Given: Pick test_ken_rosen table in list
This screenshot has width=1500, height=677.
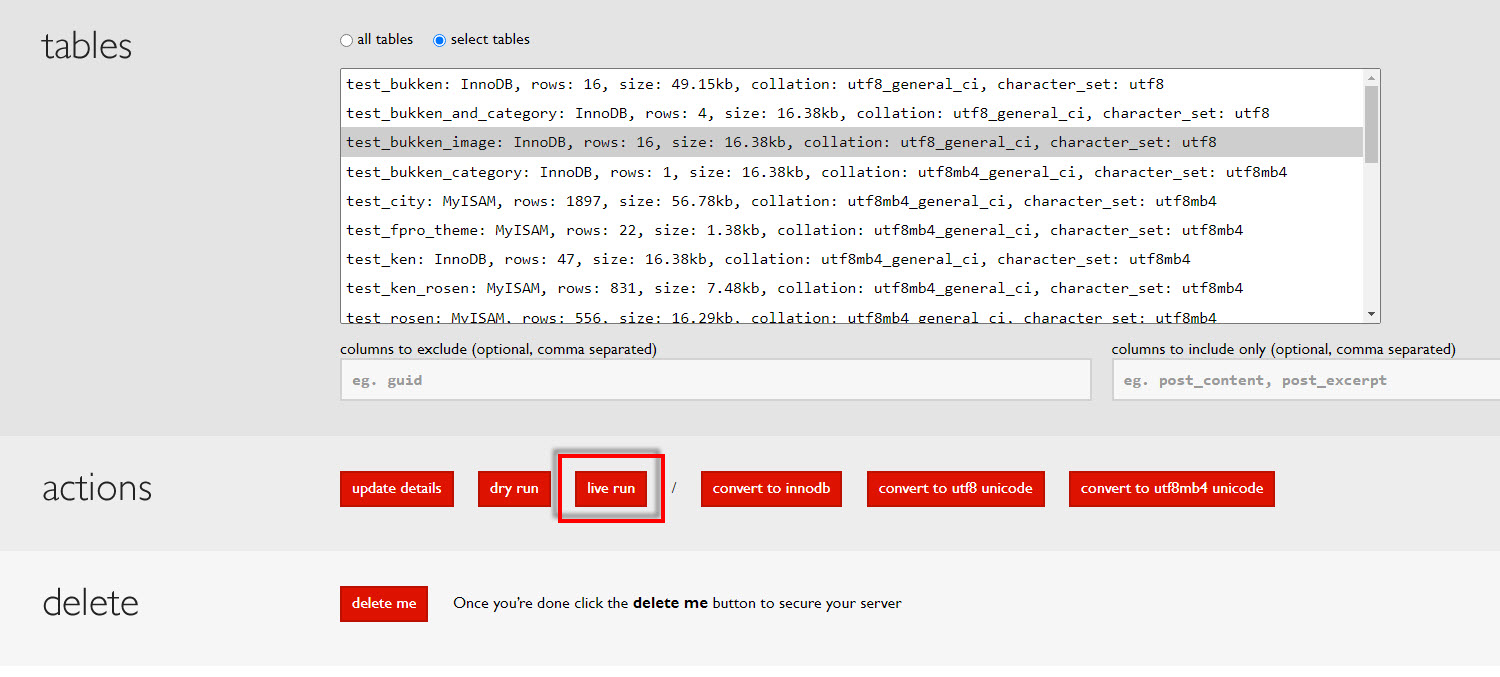Looking at the screenshot, I should tap(794, 288).
